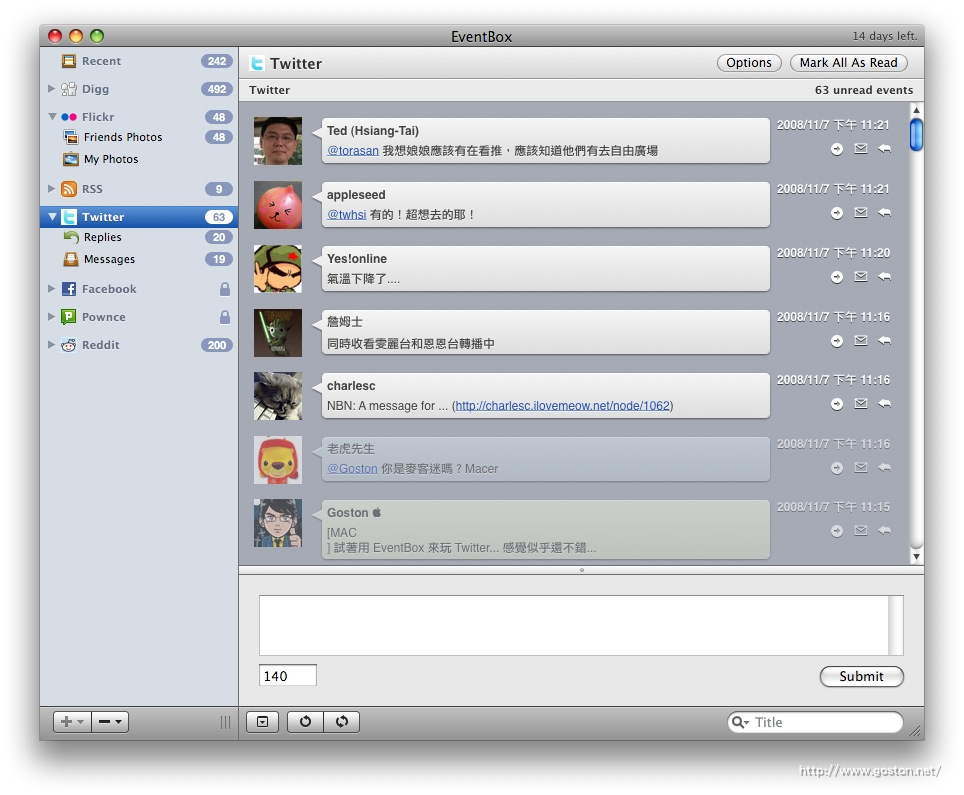Toggle the compose pane with boxed-arrow button
Viewport: 964px width, 795px height.
263,722
